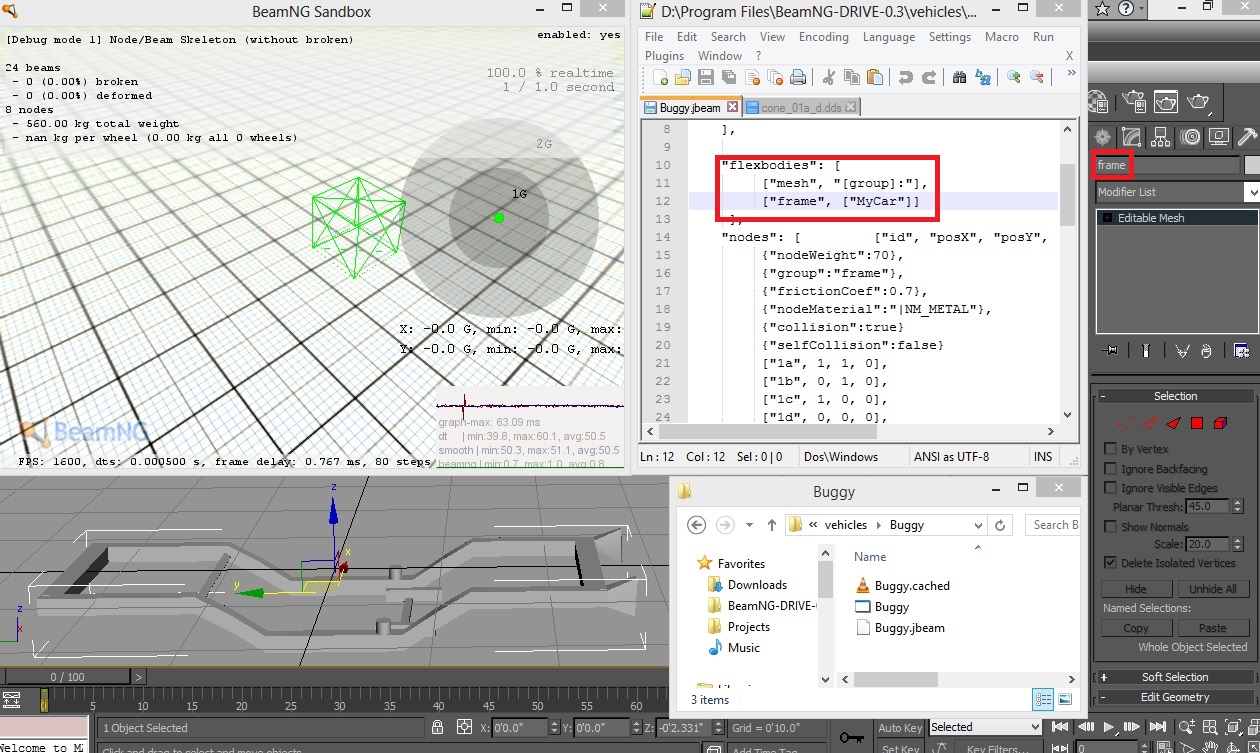Collapse Selection rollout header
The width and height of the screenshot is (1260, 753).
[1175, 396]
